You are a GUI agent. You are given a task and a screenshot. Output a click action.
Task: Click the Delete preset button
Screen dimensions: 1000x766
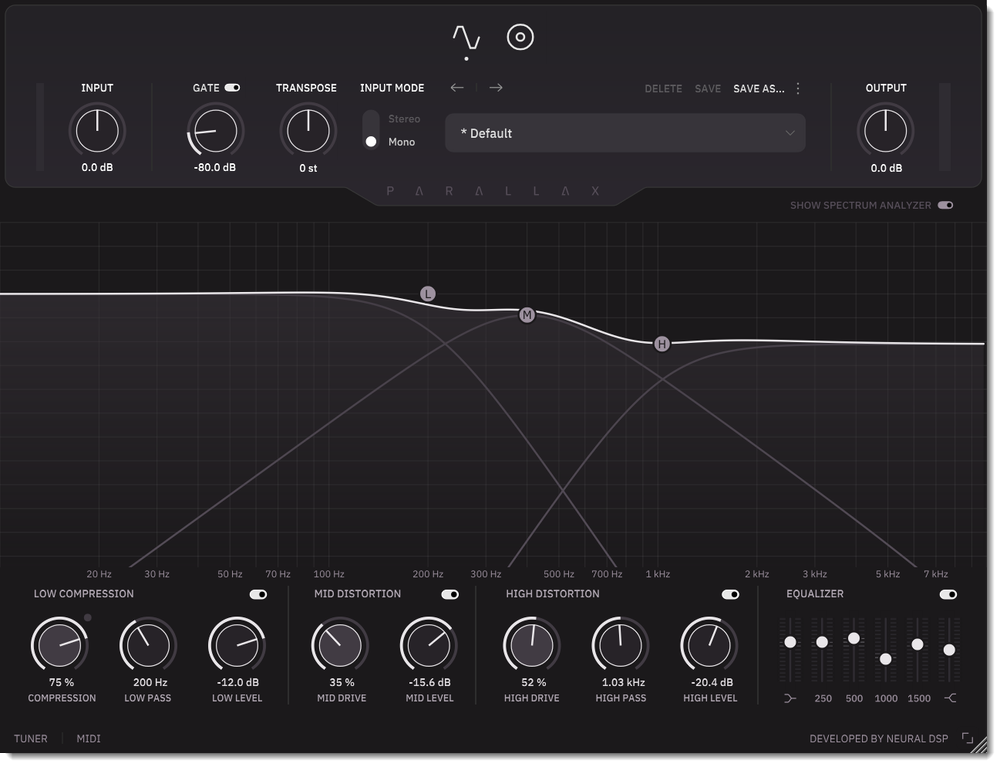(x=663, y=89)
